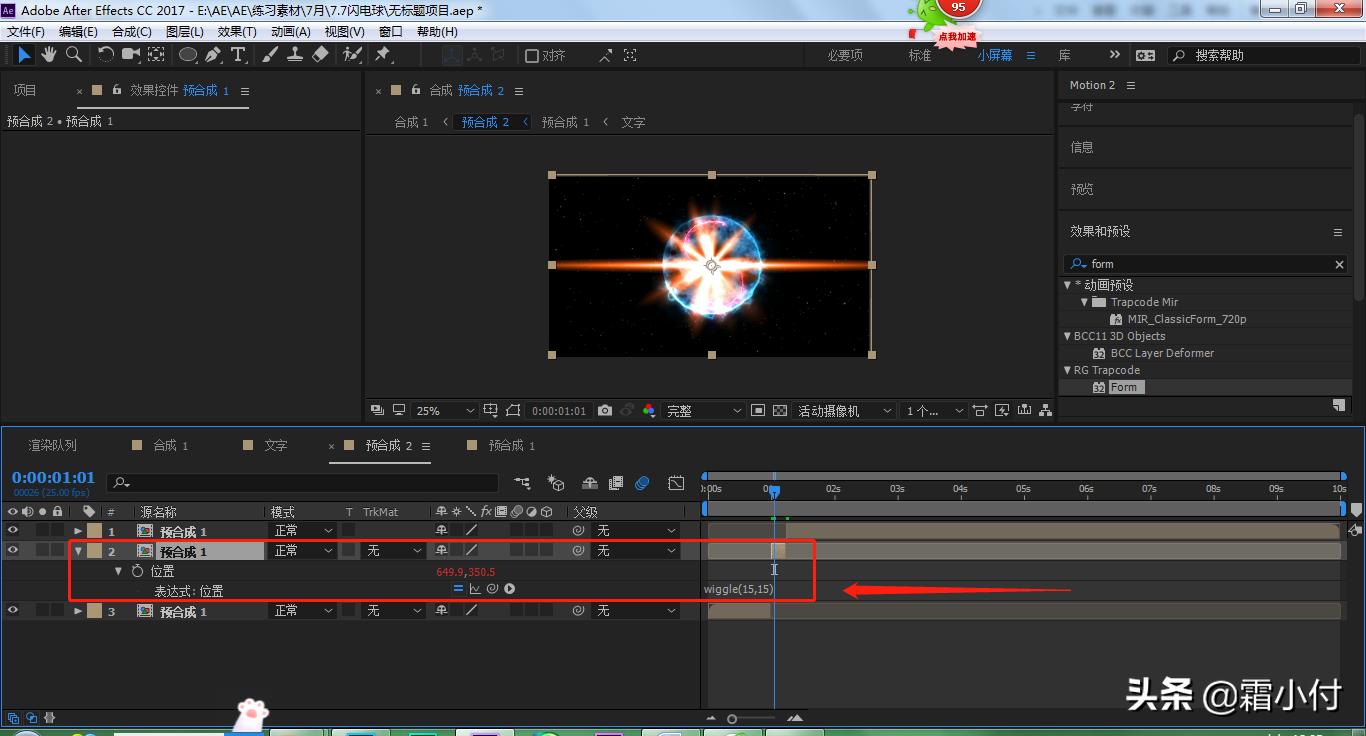Choose the horizontal Type tool
Screen dimensions: 1366x736
238,55
